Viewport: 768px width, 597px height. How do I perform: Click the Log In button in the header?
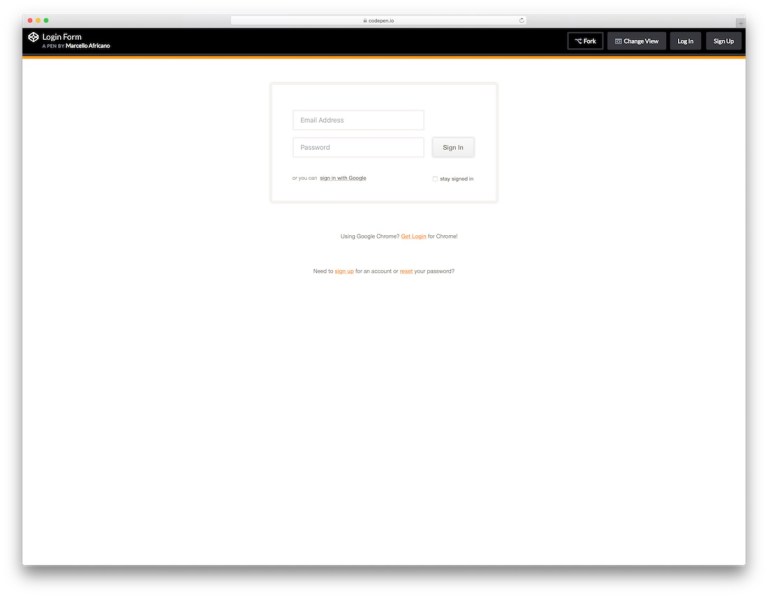click(685, 41)
